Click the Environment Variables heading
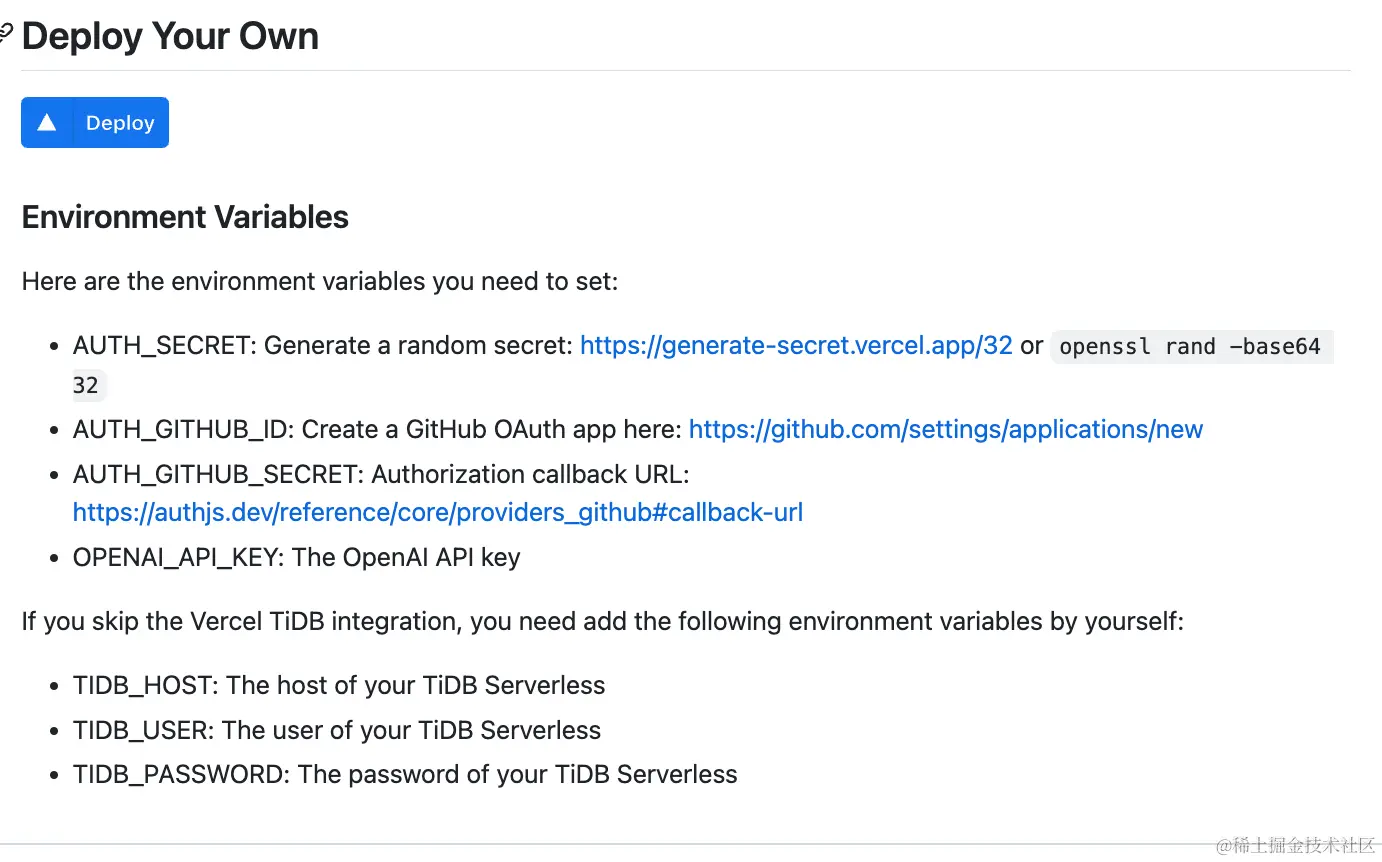 point(185,217)
